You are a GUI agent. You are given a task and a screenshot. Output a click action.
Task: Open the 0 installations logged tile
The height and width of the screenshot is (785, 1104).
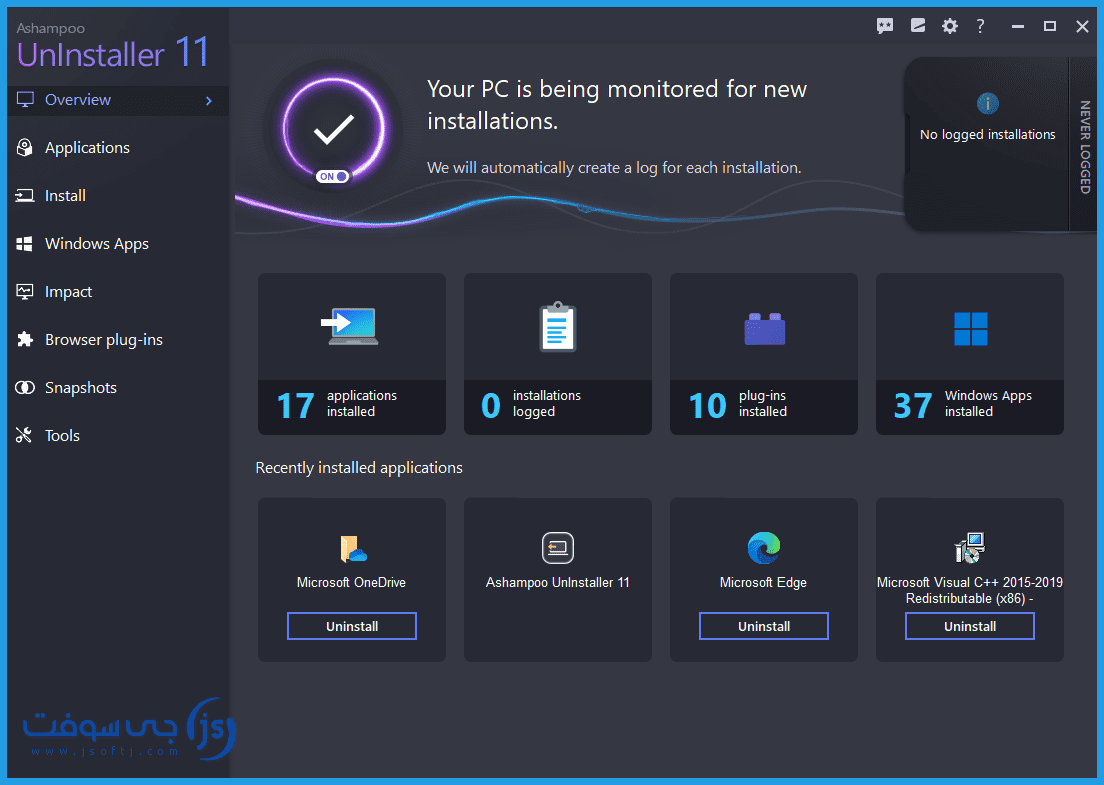pyautogui.click(x=558, y=353)
